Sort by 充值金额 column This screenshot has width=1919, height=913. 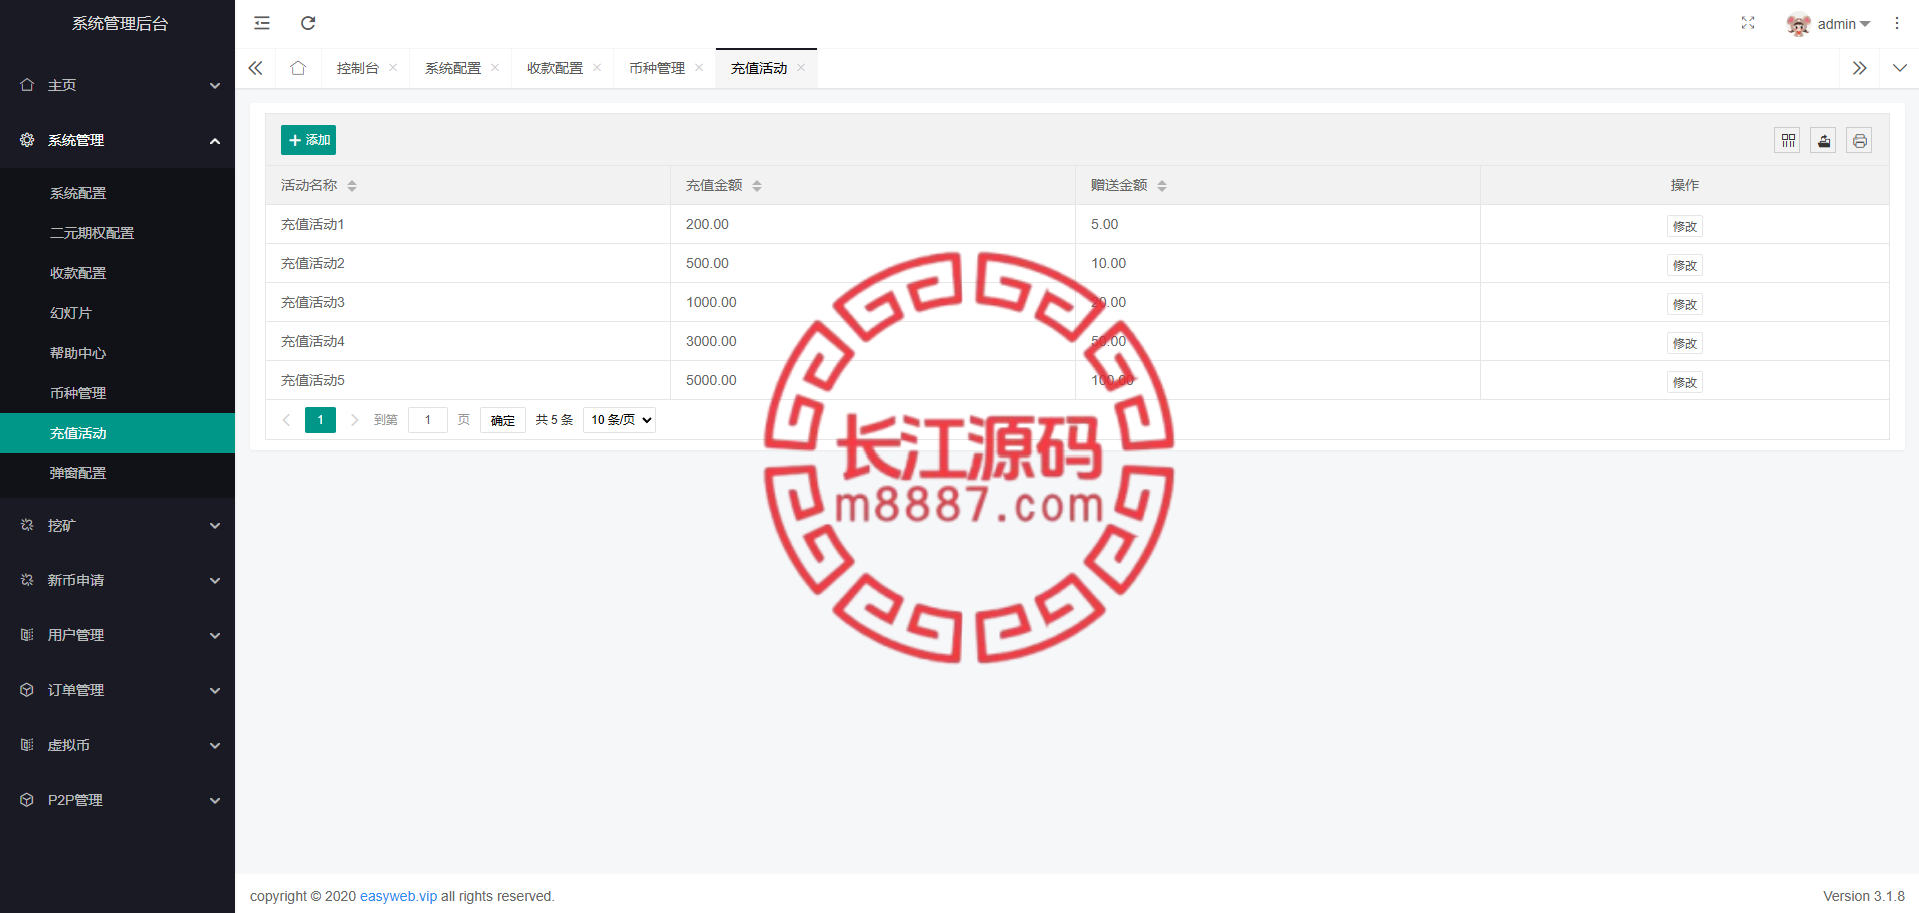click(757, 186)
